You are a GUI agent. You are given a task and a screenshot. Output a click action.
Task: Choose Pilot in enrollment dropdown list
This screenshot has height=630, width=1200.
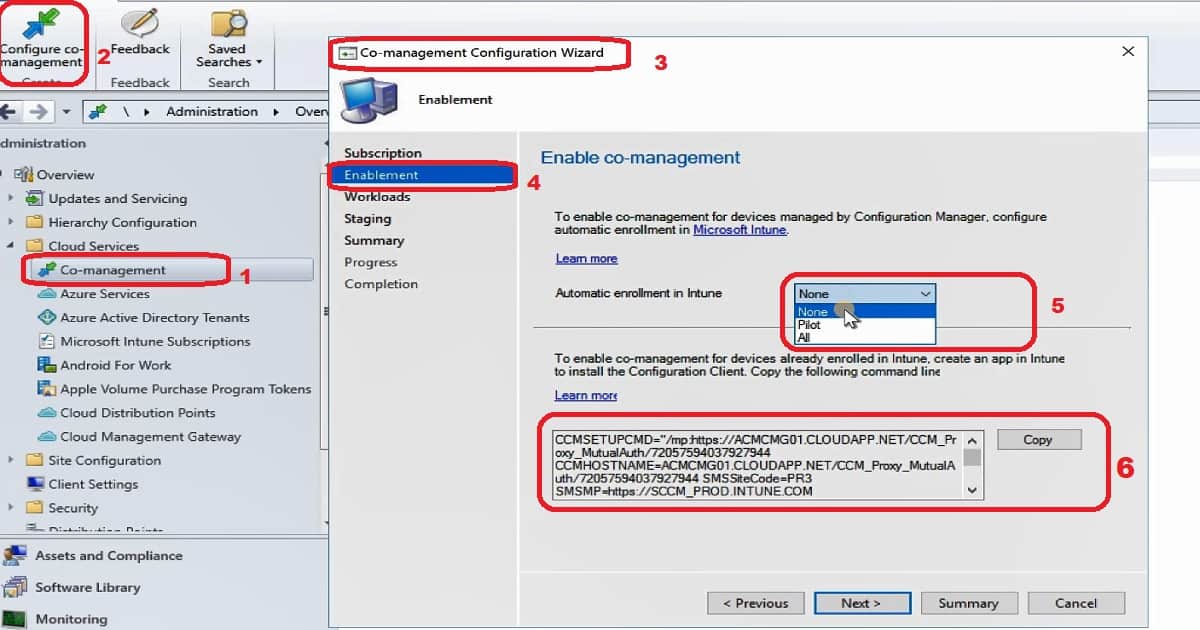point(865,325)
